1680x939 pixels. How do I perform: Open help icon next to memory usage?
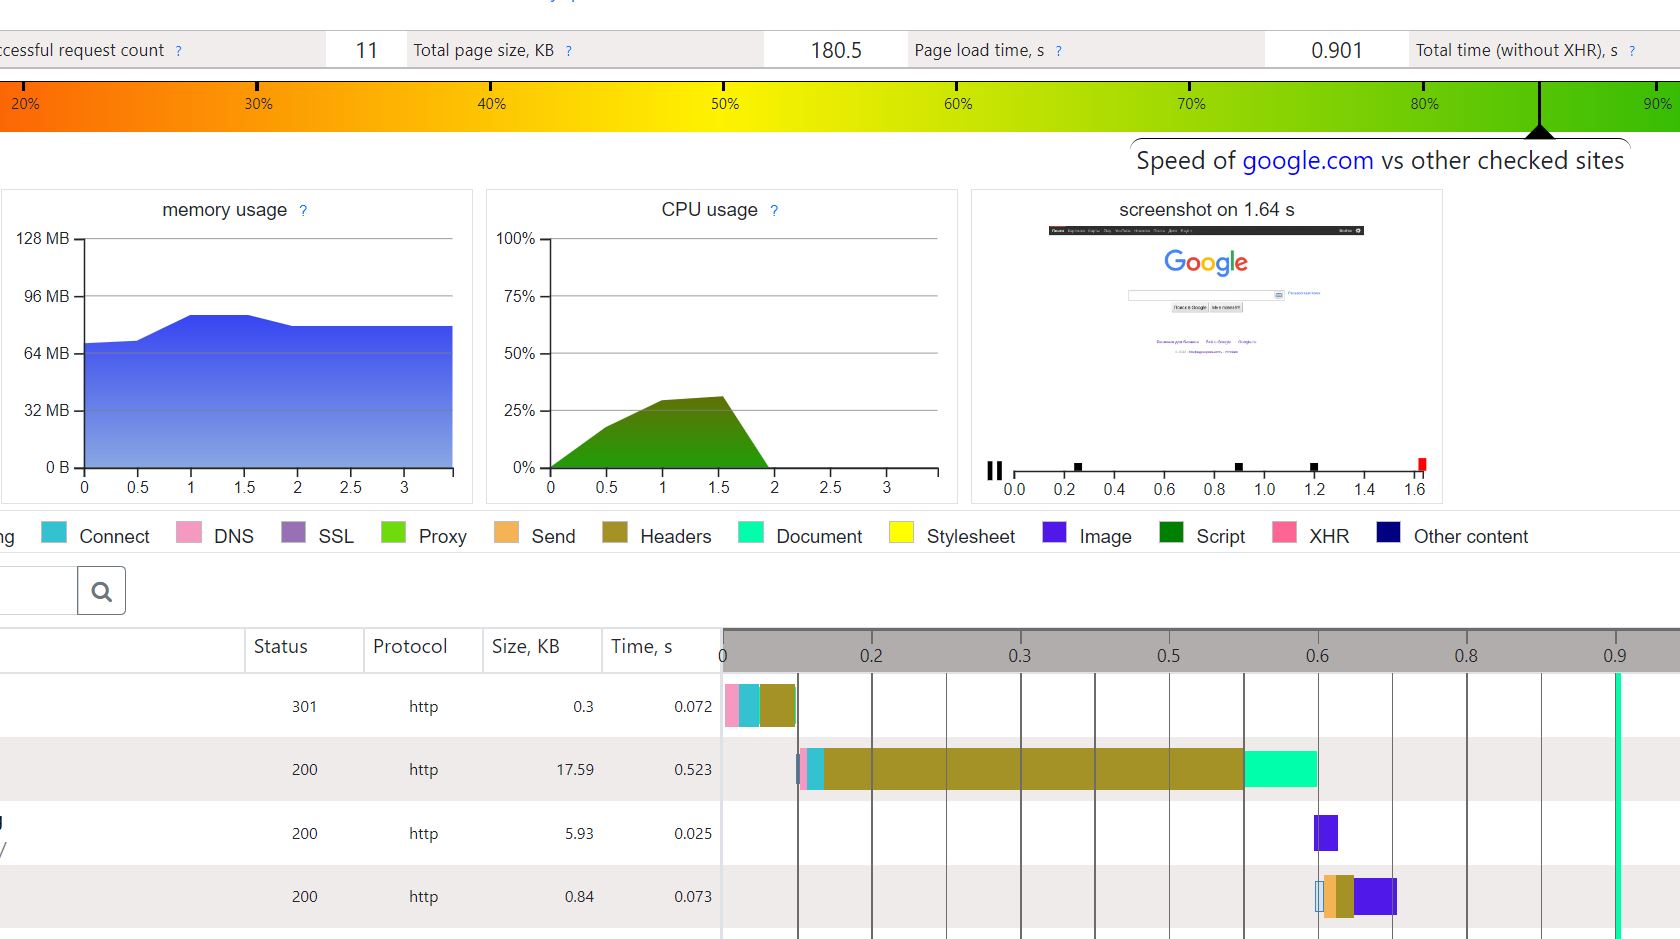303,210
